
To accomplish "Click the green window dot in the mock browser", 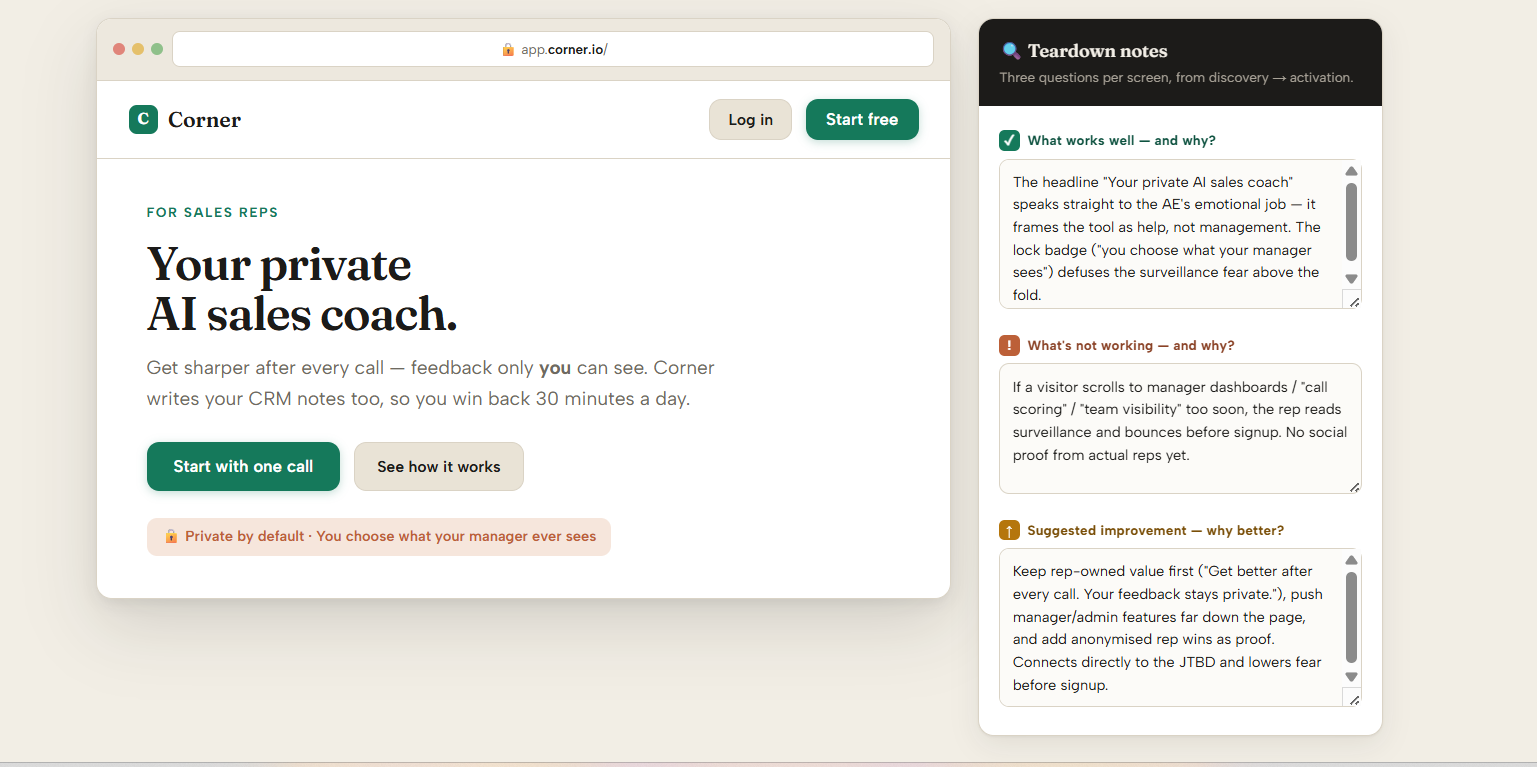I will (157, 49).
